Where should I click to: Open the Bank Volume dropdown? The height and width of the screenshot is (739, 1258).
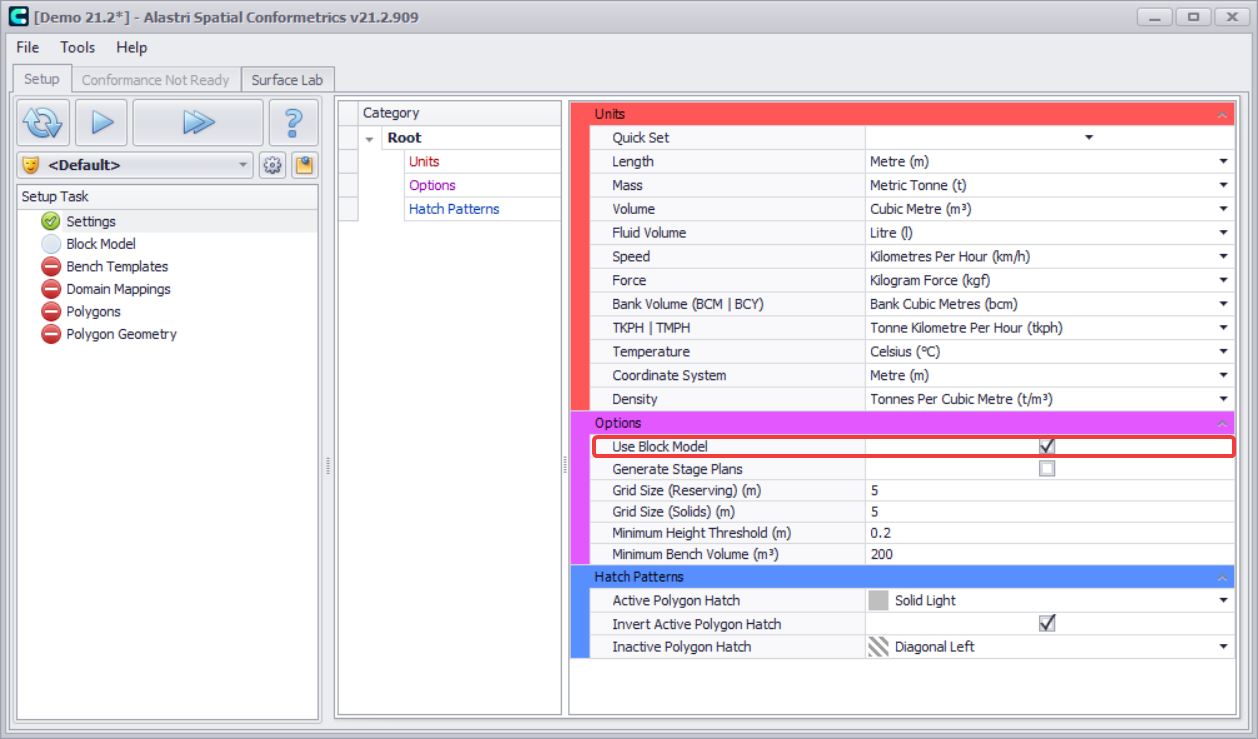click(1223, 304)
